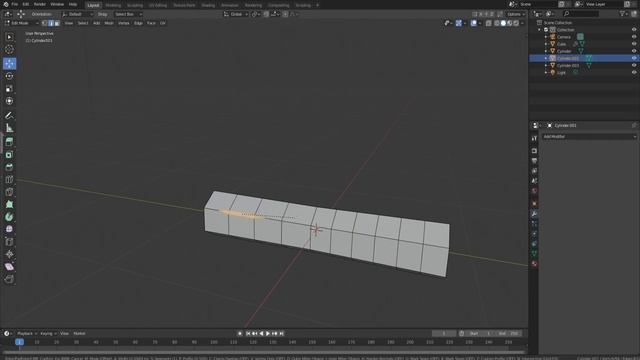Enable edge select mode
Viewport: 640px width, 360px height.
point(51,23)
